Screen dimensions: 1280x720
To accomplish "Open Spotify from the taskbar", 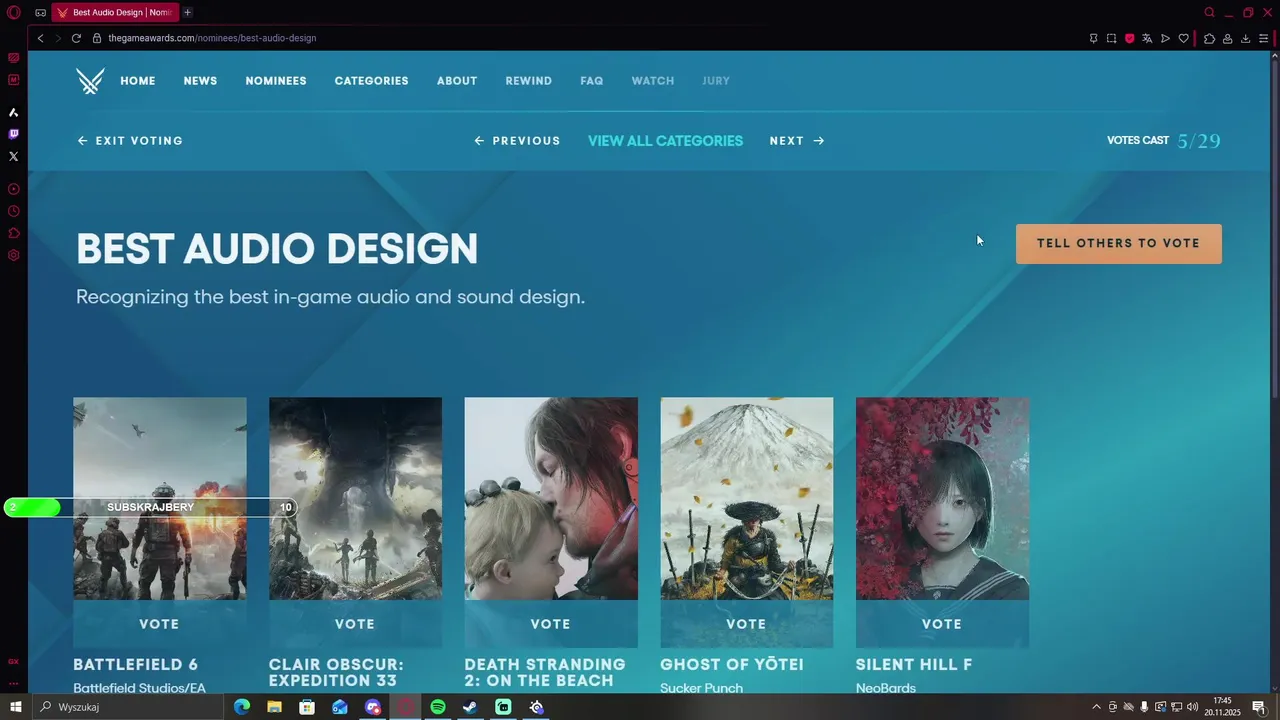I will pyautogui.click(x=438, y=707).
